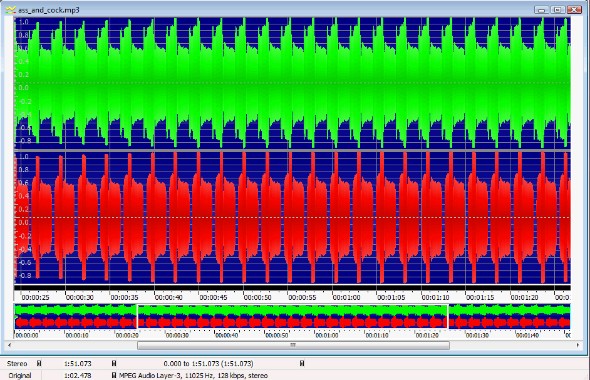
Task: Click the 00:01:40 mark on the overview ruler
Action: tap(528, 335)
